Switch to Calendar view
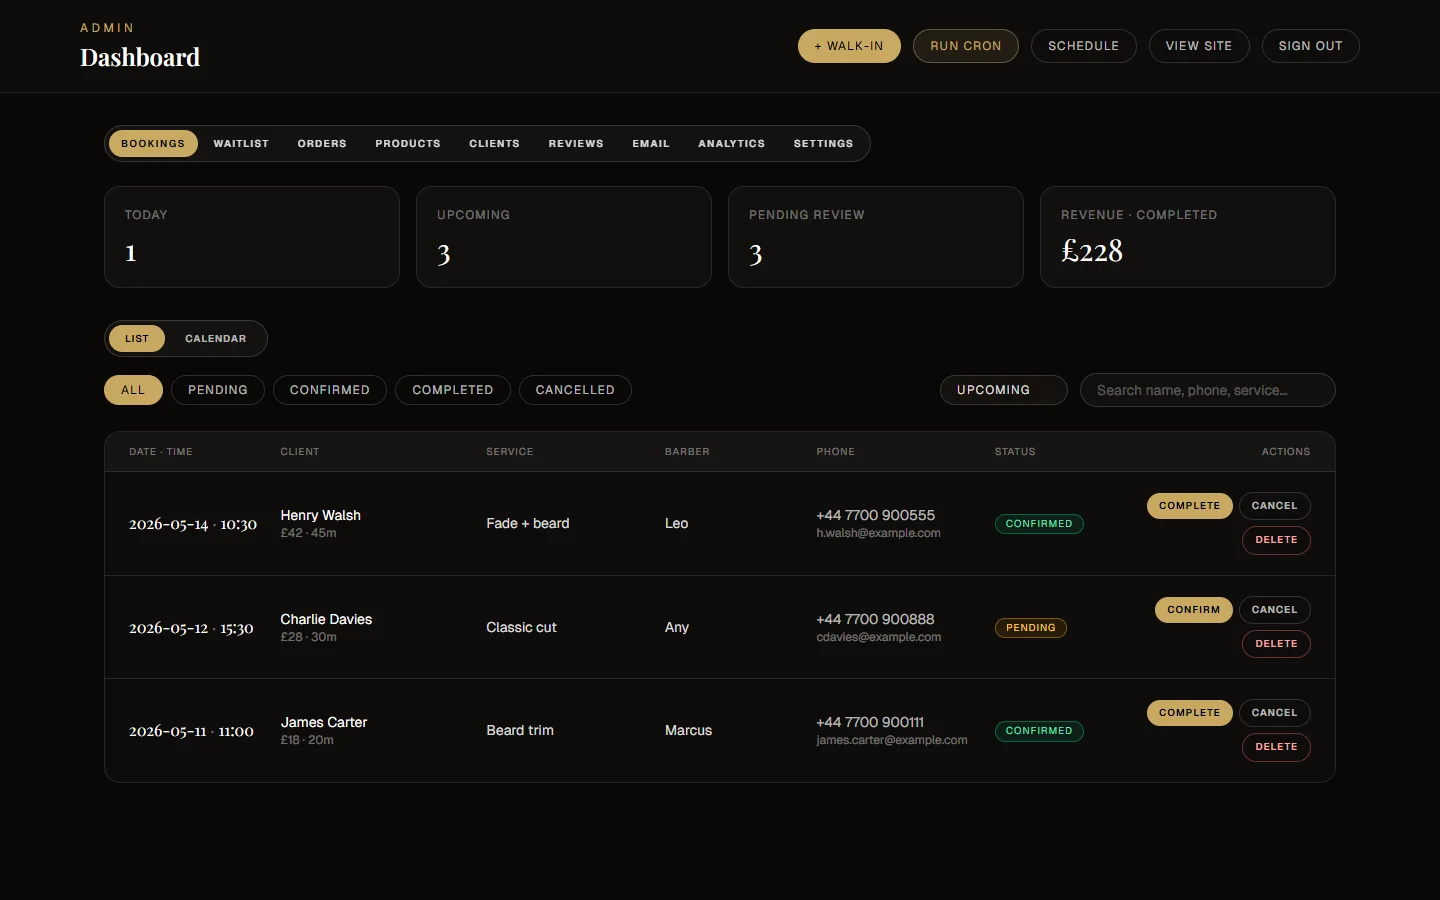 tap(215, 339)
